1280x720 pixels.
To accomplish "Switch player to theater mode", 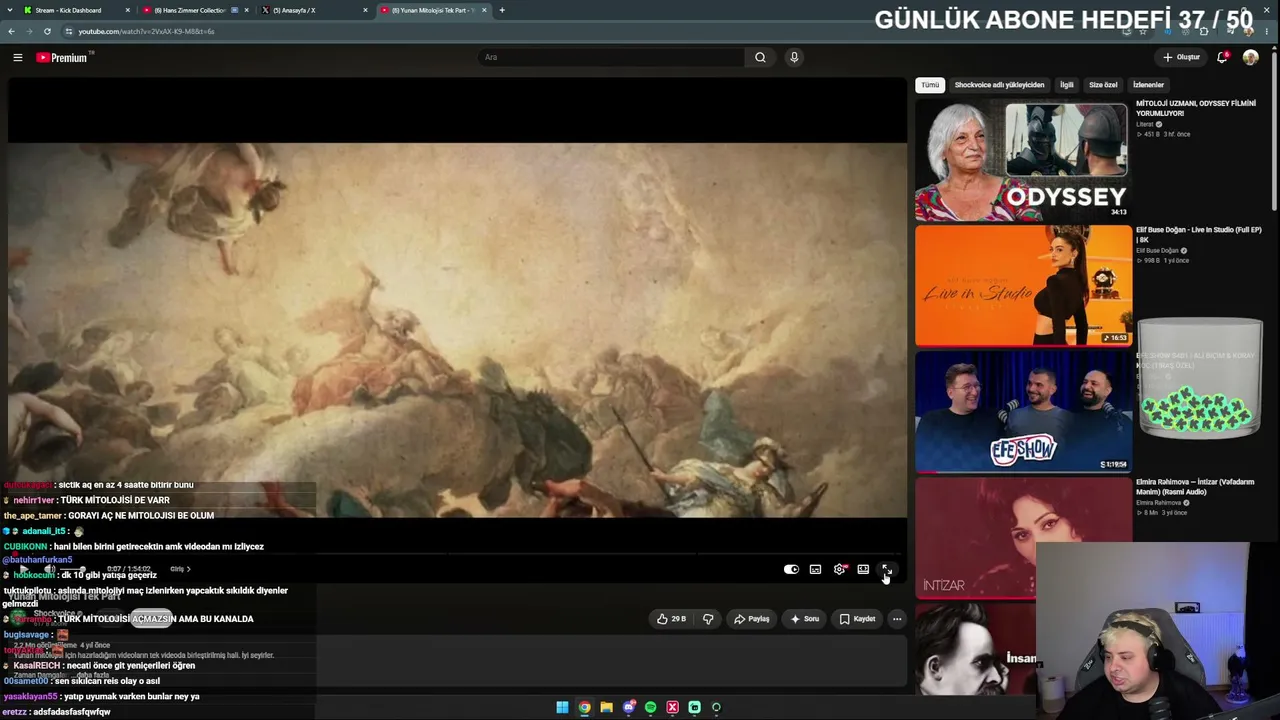I will 863,569.
